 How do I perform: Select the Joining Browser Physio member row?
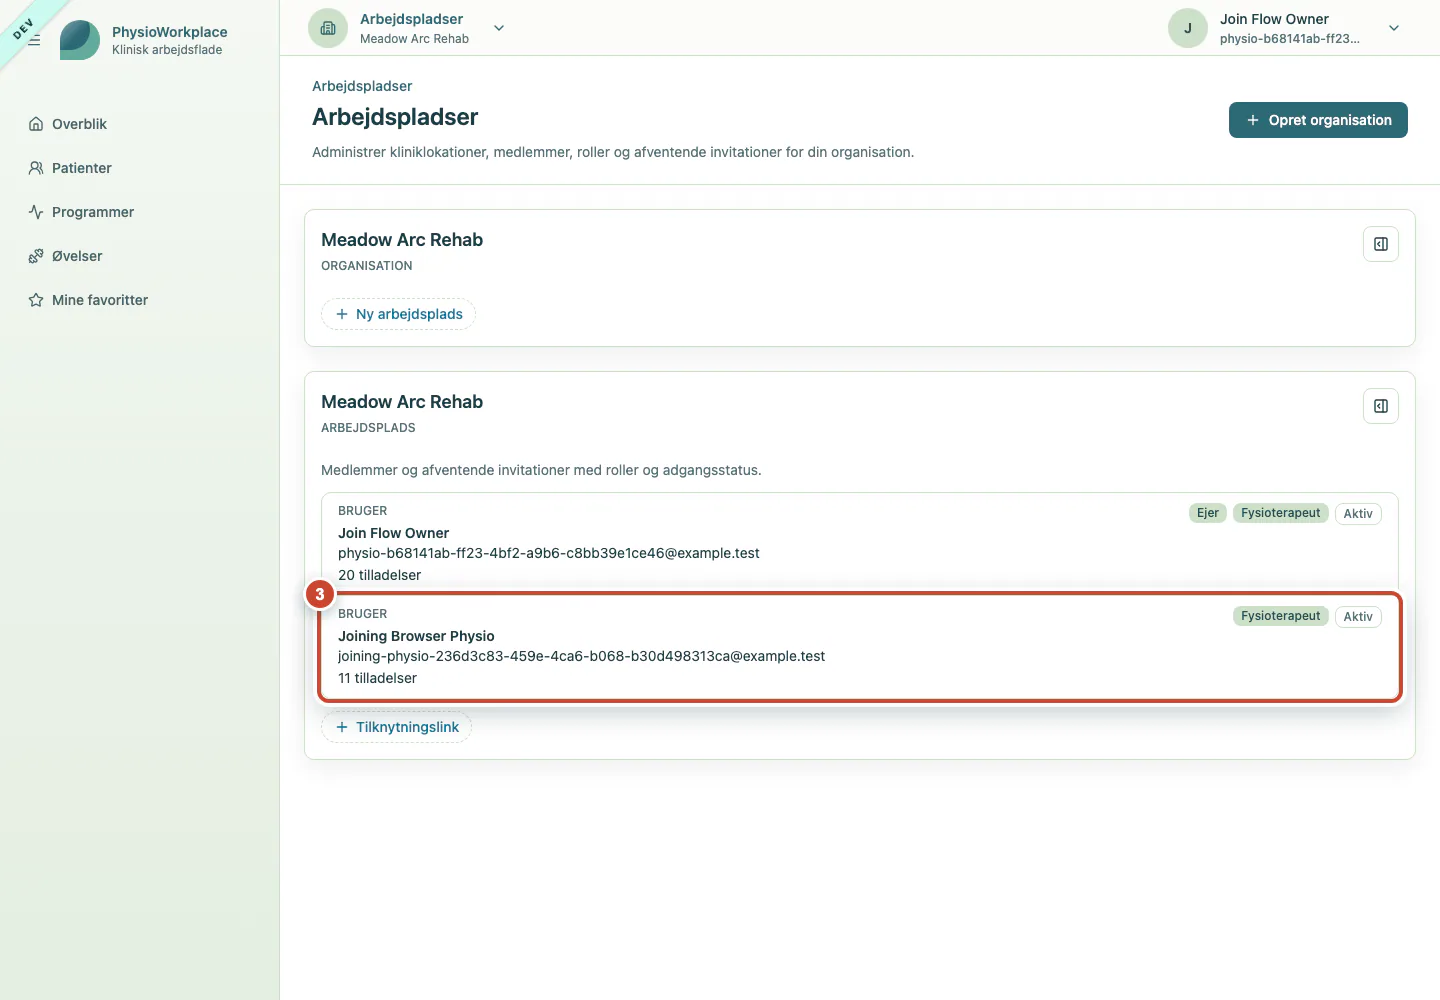(860, 647)
